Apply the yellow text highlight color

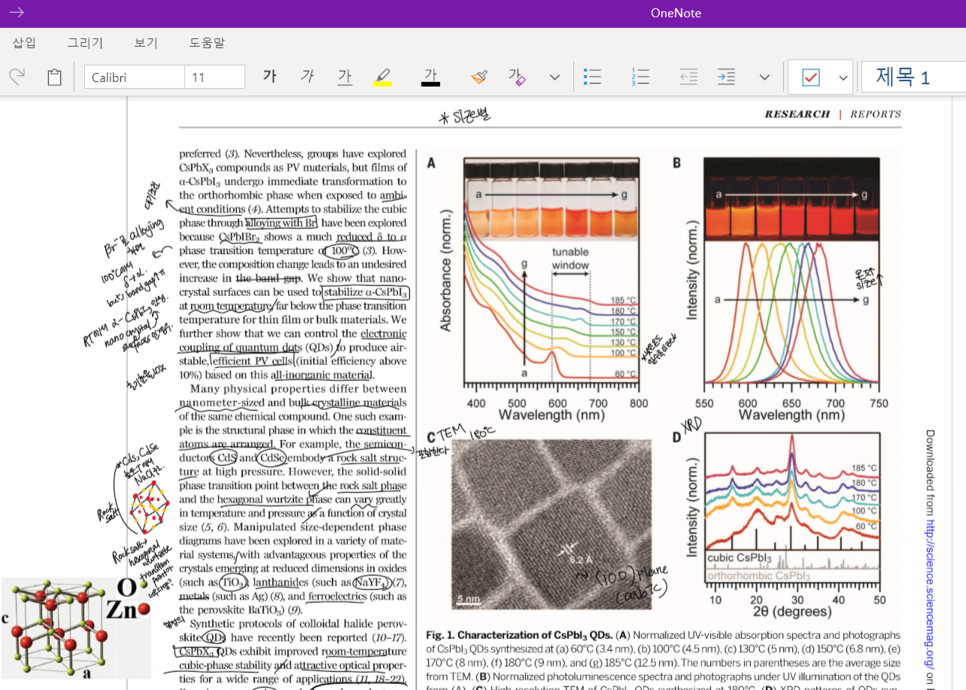(382, 77)
